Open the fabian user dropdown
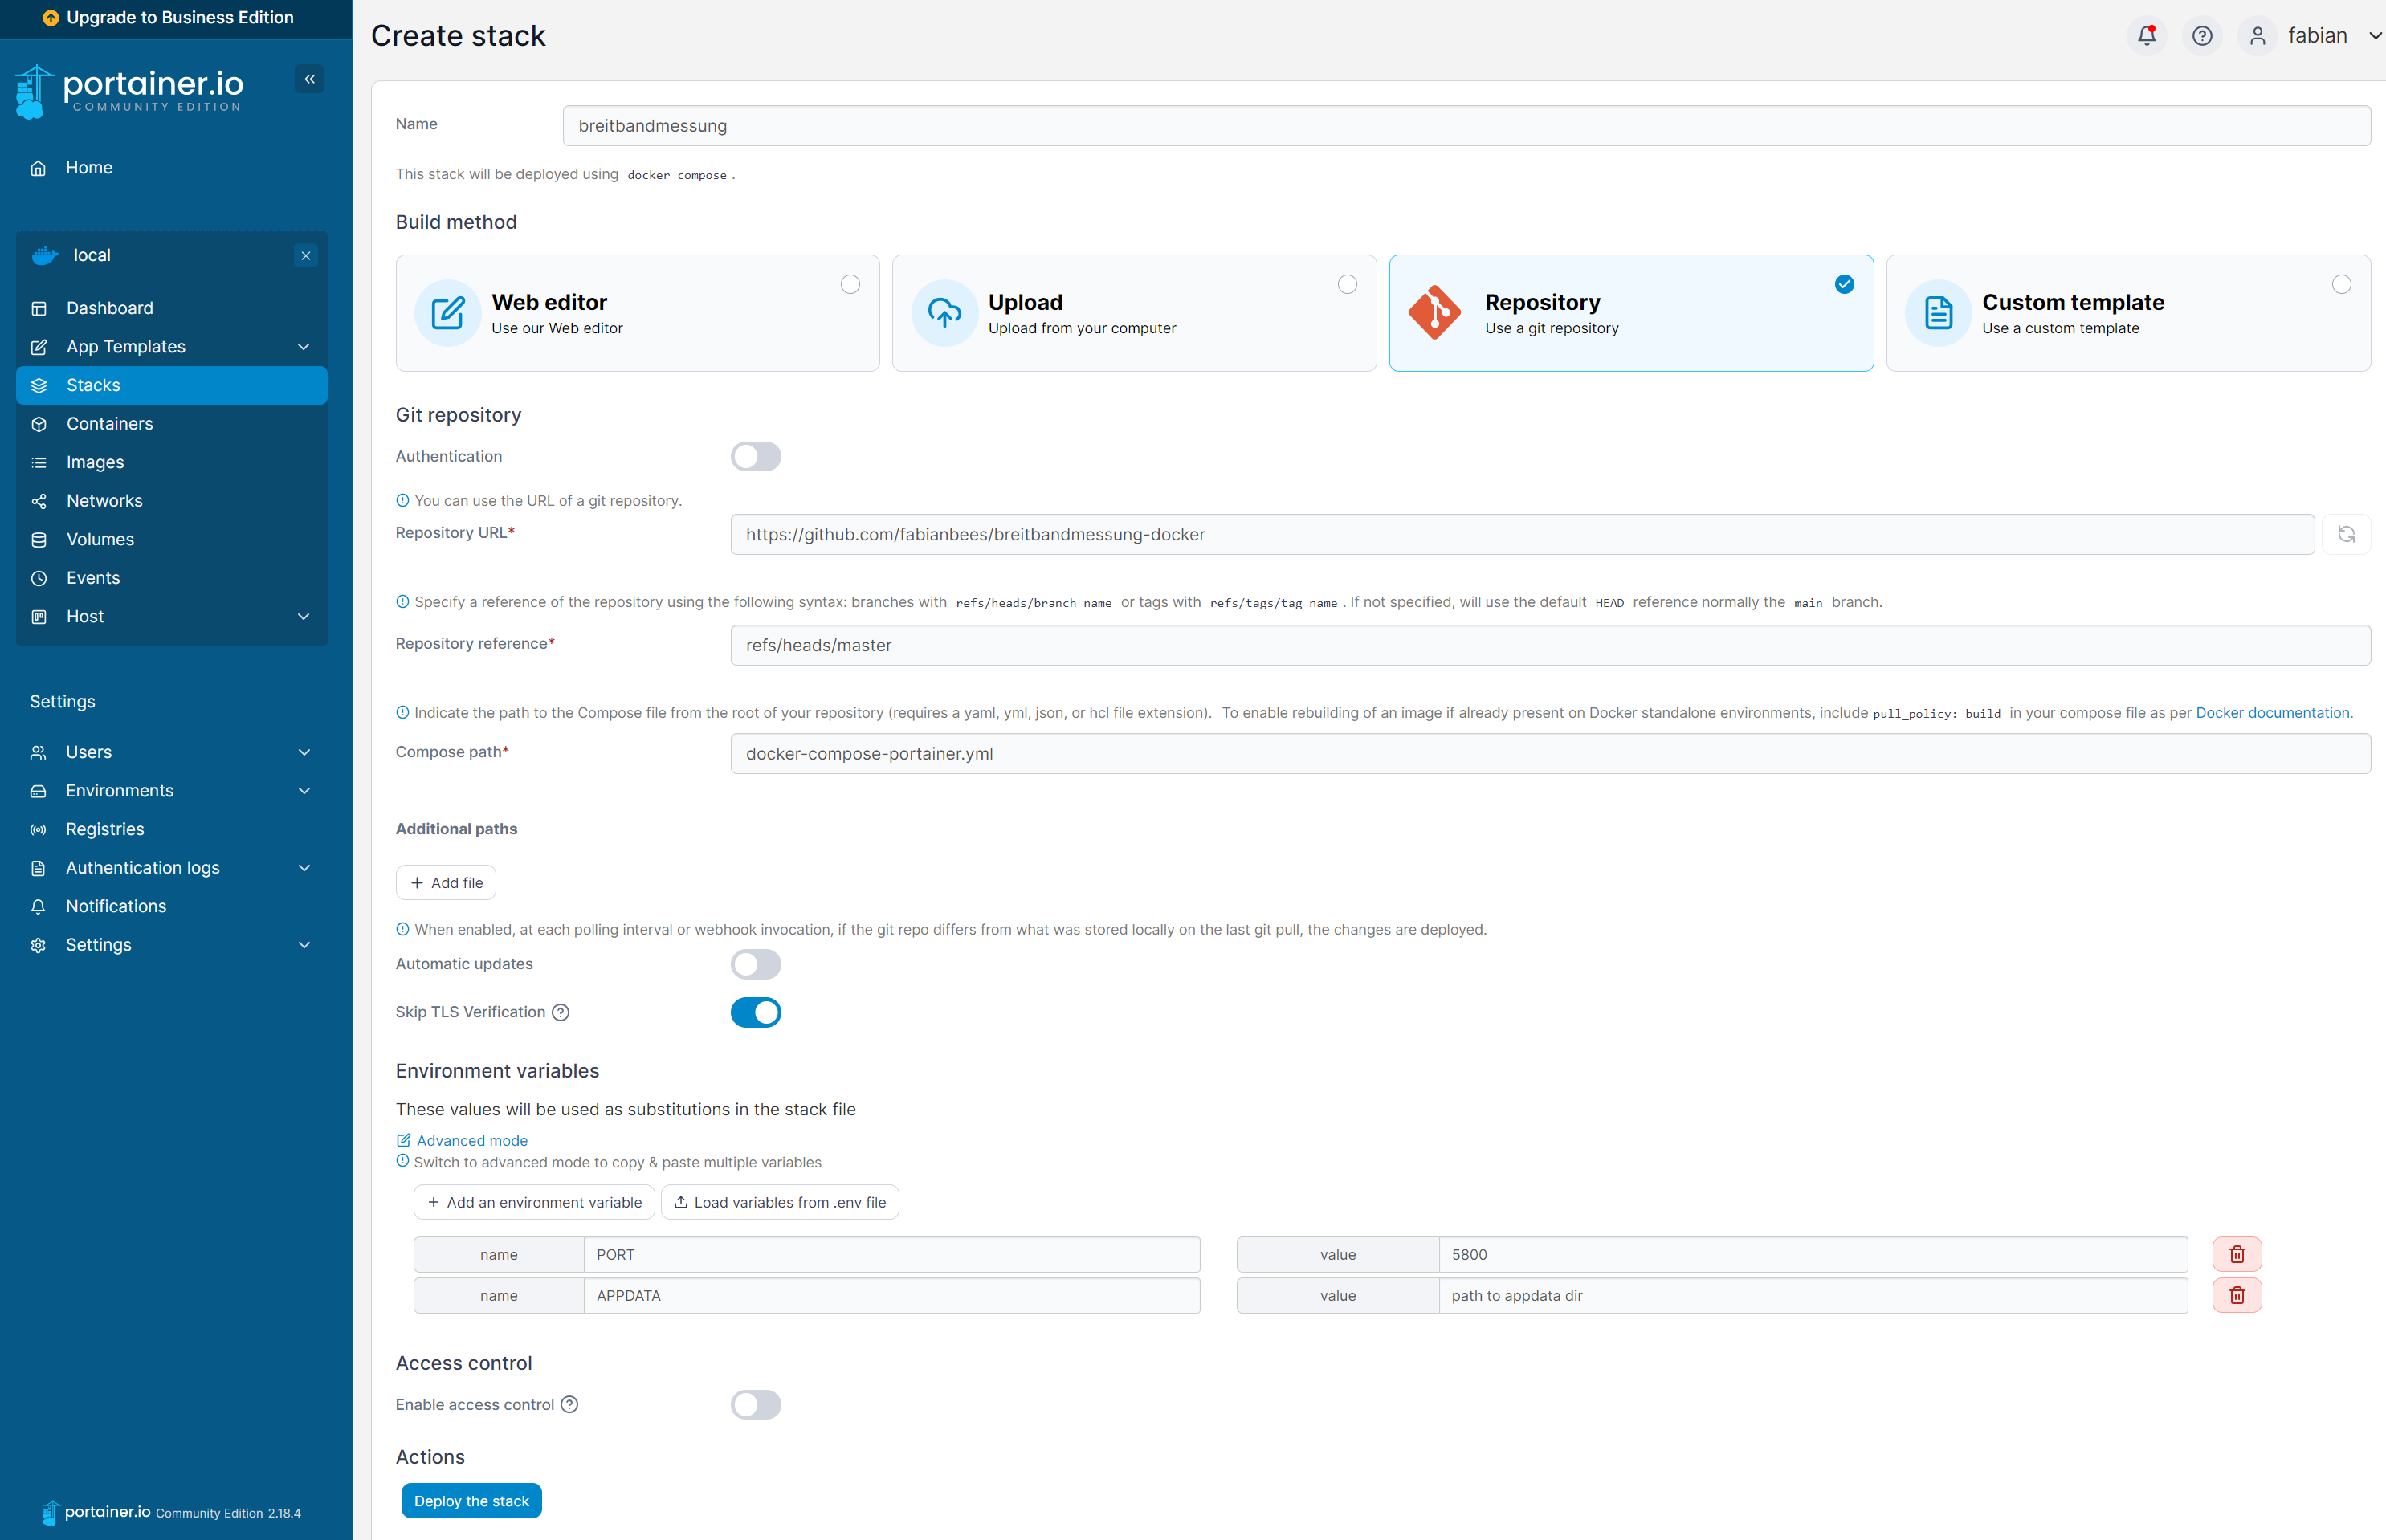The height and width of the screenshot is (1540, 2386). tap(2315, 36)
